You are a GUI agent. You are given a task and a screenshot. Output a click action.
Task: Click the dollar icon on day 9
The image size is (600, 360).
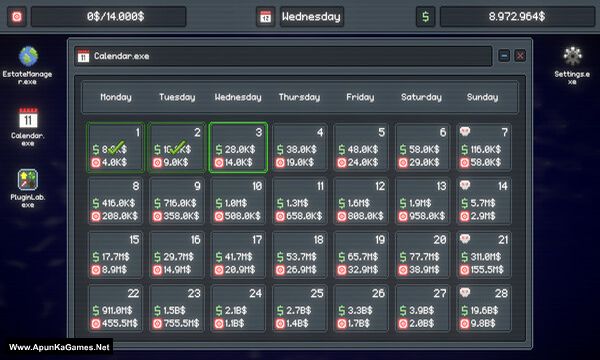coord(157,203)
